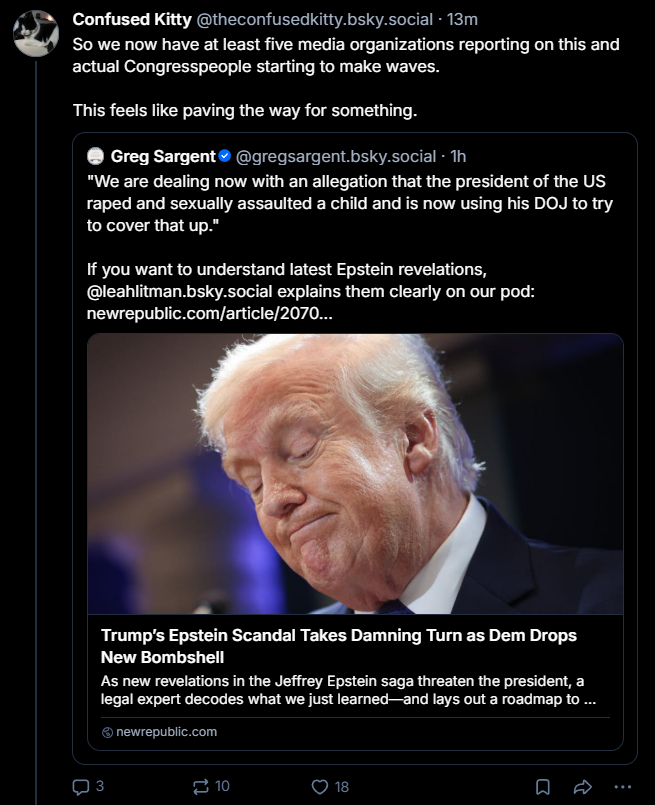This screenshot has height=805, width=655.
Task: Open the article preview photo
Action: coord(355,474)
